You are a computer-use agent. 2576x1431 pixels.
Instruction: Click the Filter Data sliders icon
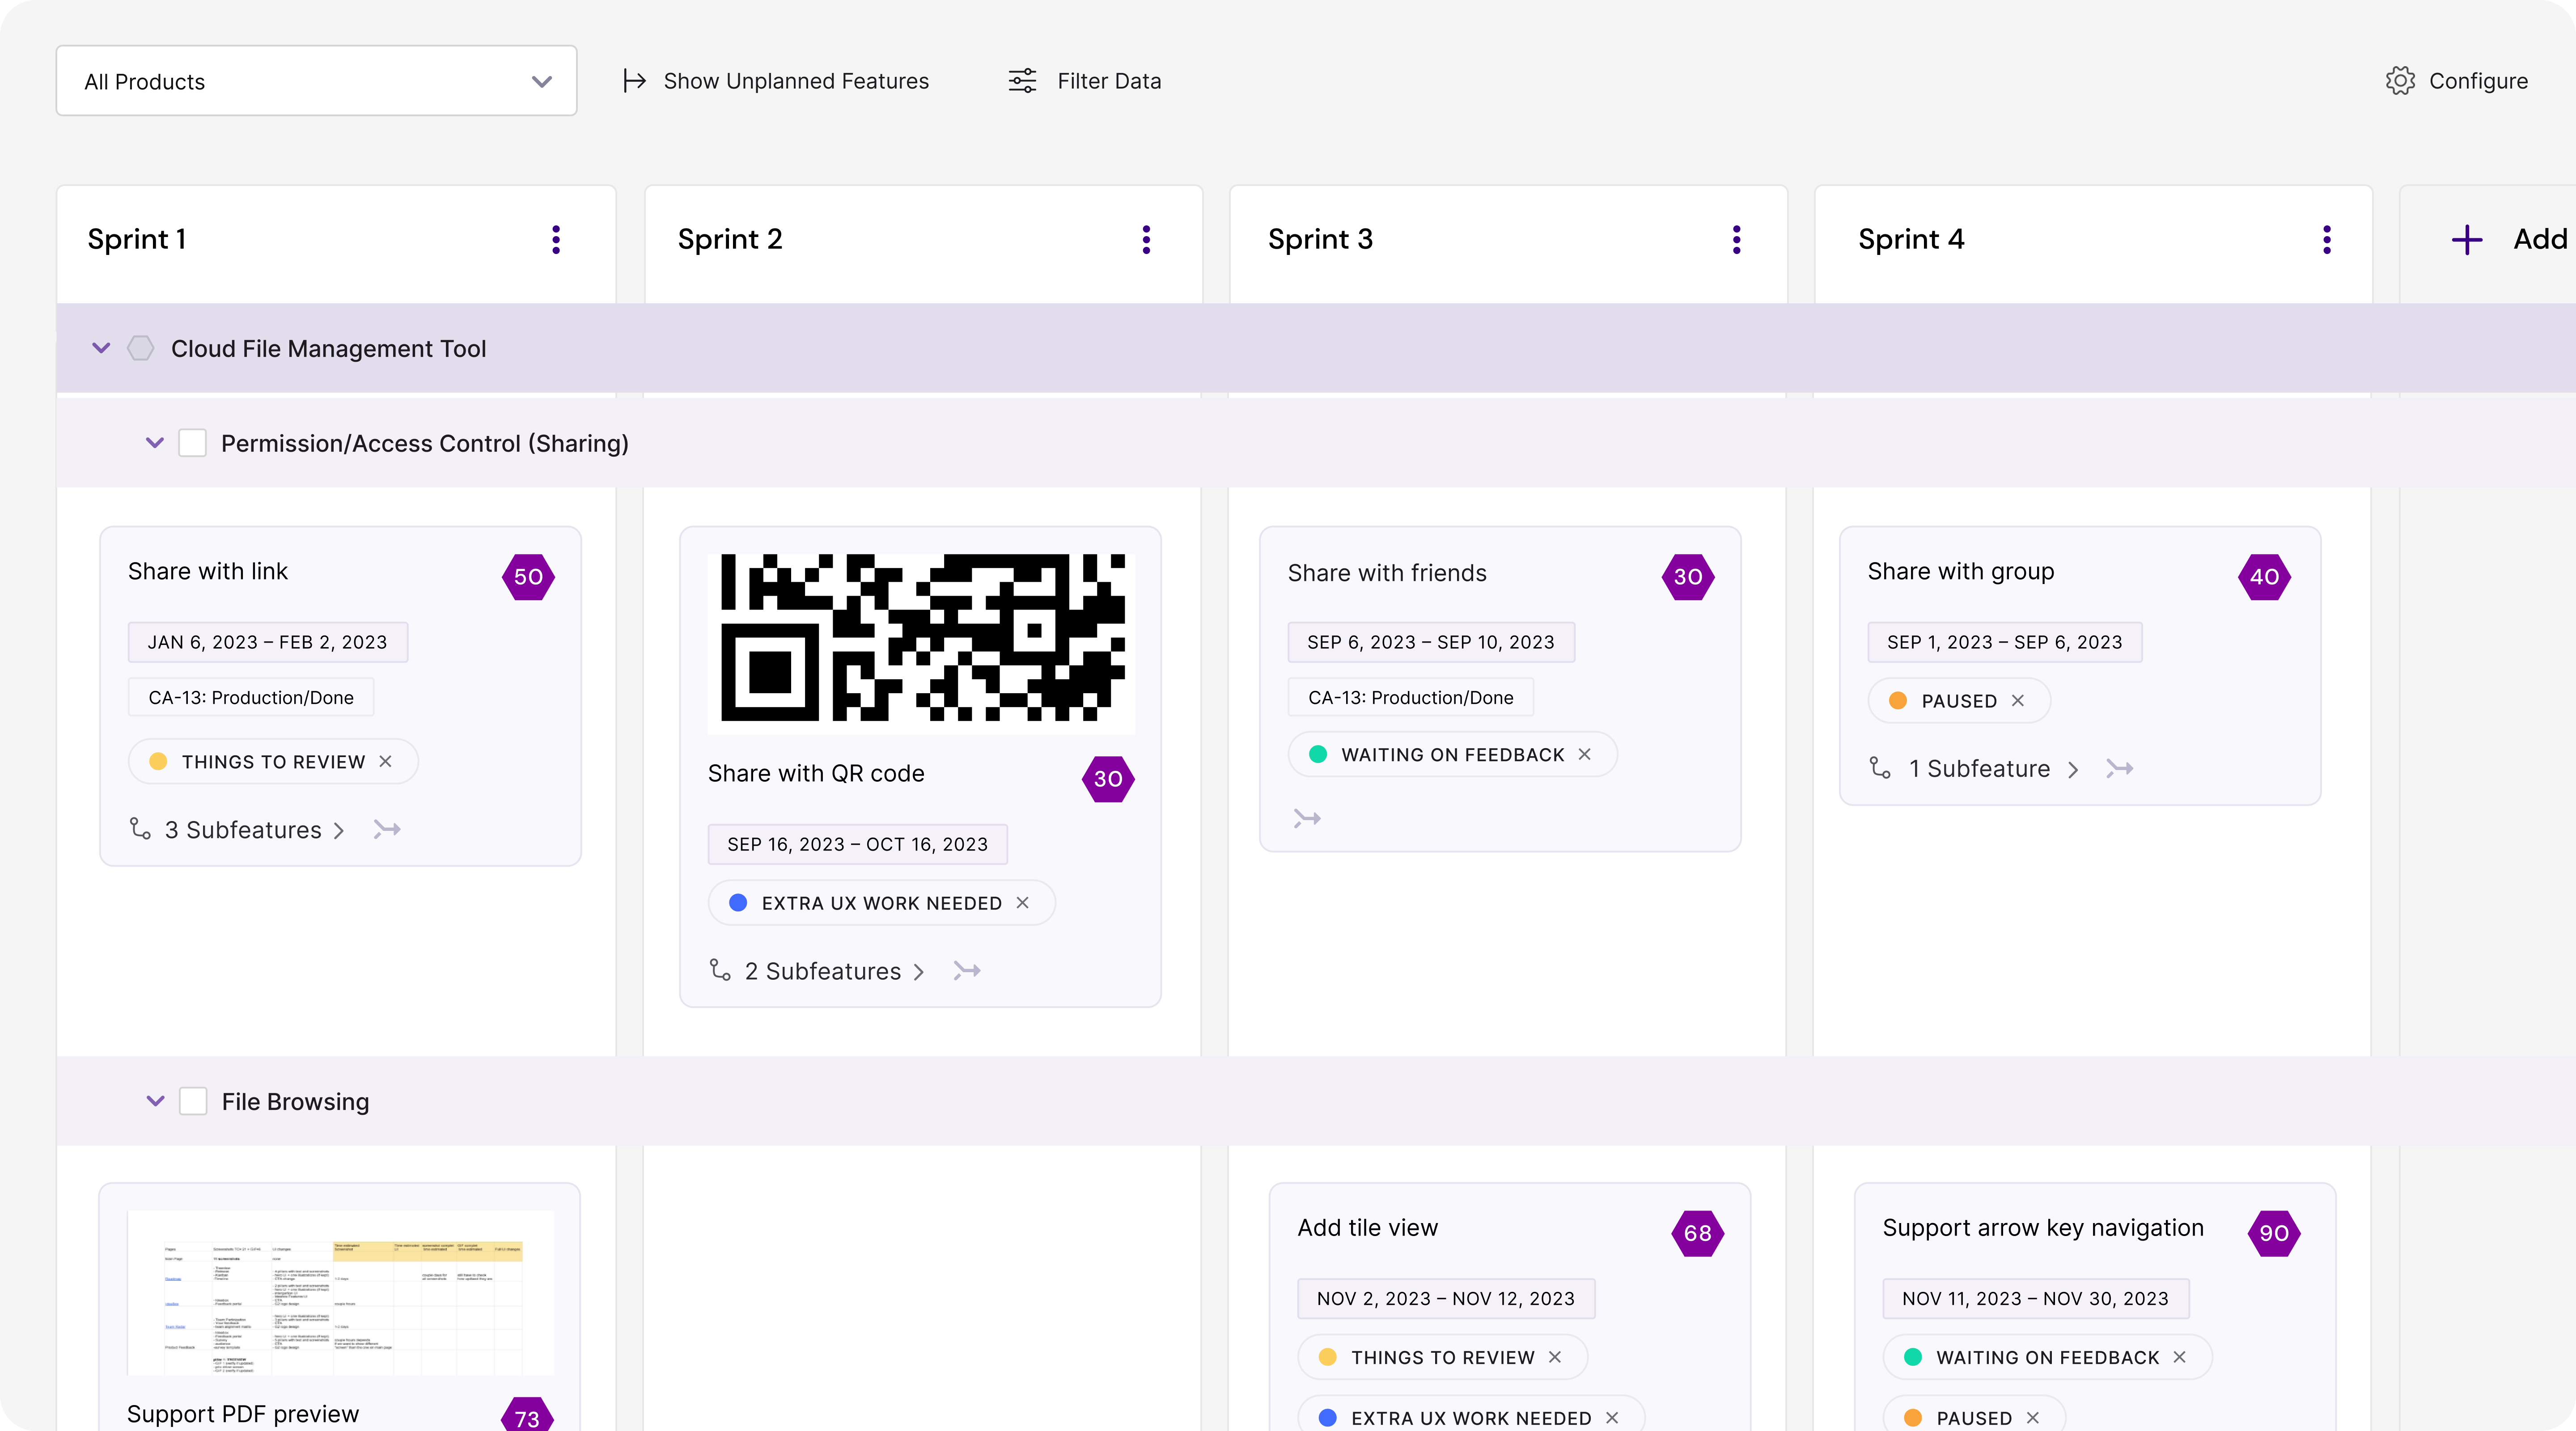tap(1022, 81)
